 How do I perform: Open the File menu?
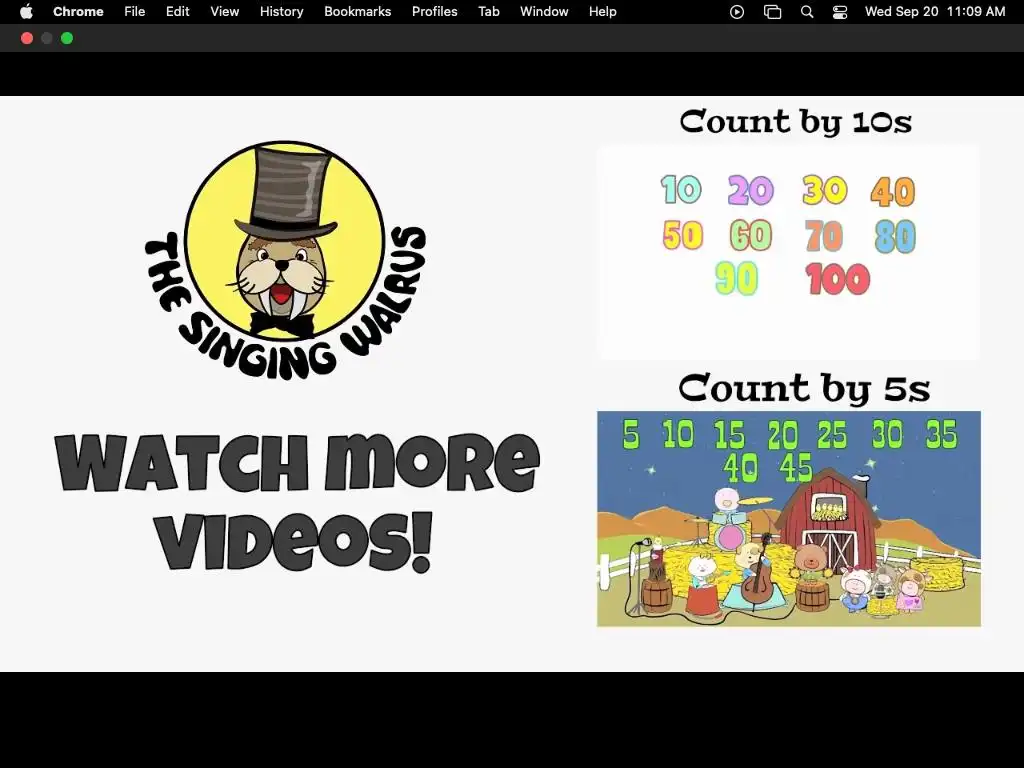135,12
